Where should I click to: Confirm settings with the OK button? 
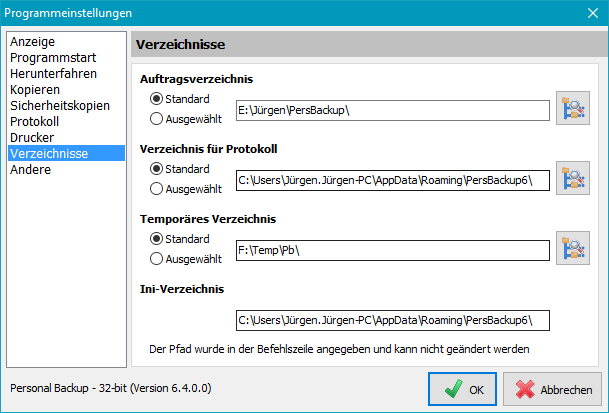462,389
